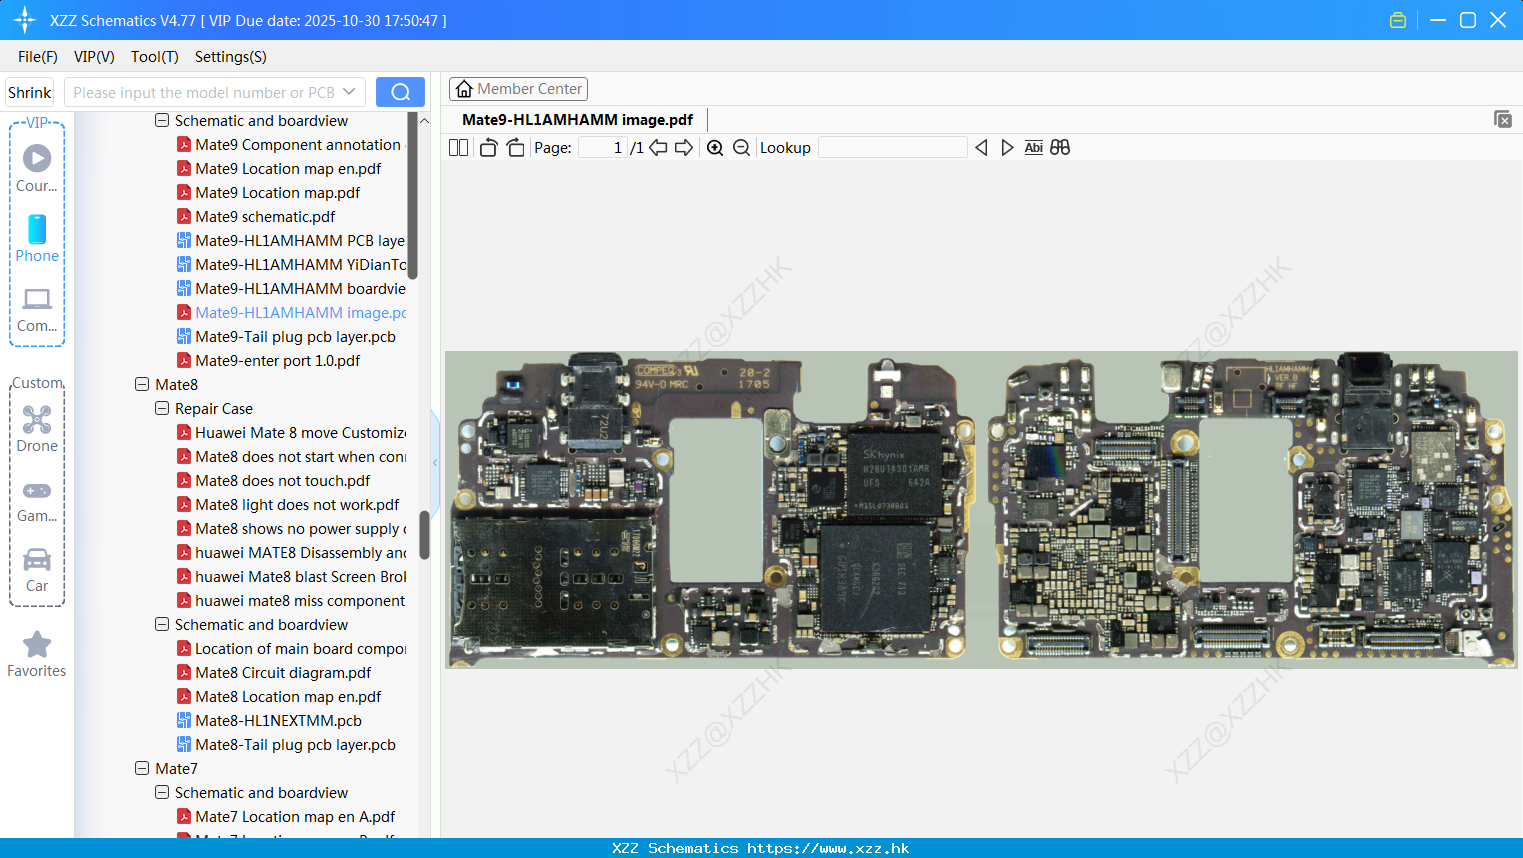The image size is (1523, 858).
Task: Zoom out of the PDF
Action: click(x=741, y=148)
